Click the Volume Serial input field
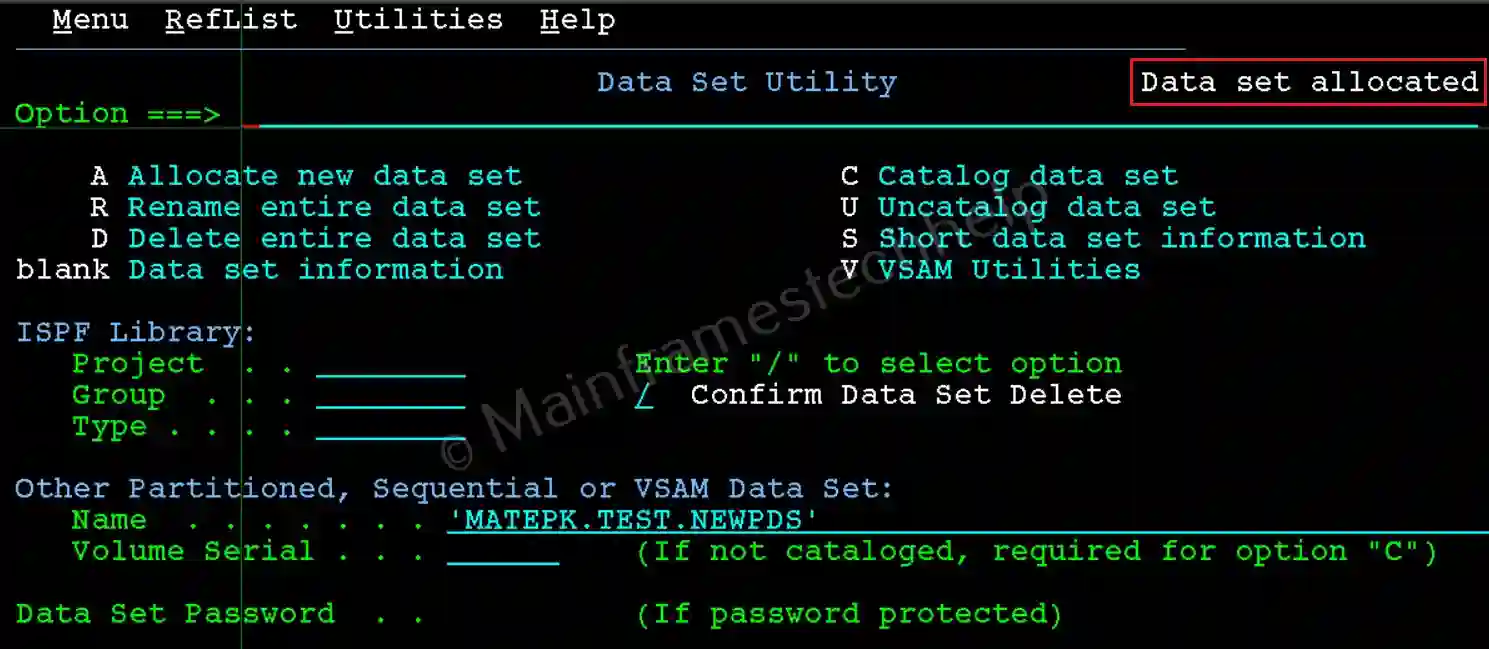Screen dimensions: 1489x649 (502, 551)
